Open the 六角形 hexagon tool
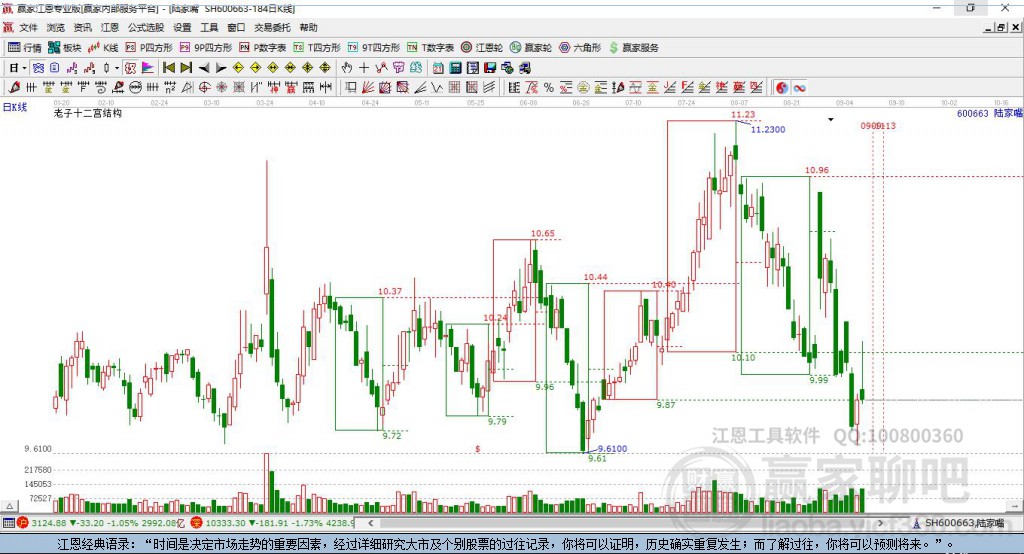 tap(580, 48)
